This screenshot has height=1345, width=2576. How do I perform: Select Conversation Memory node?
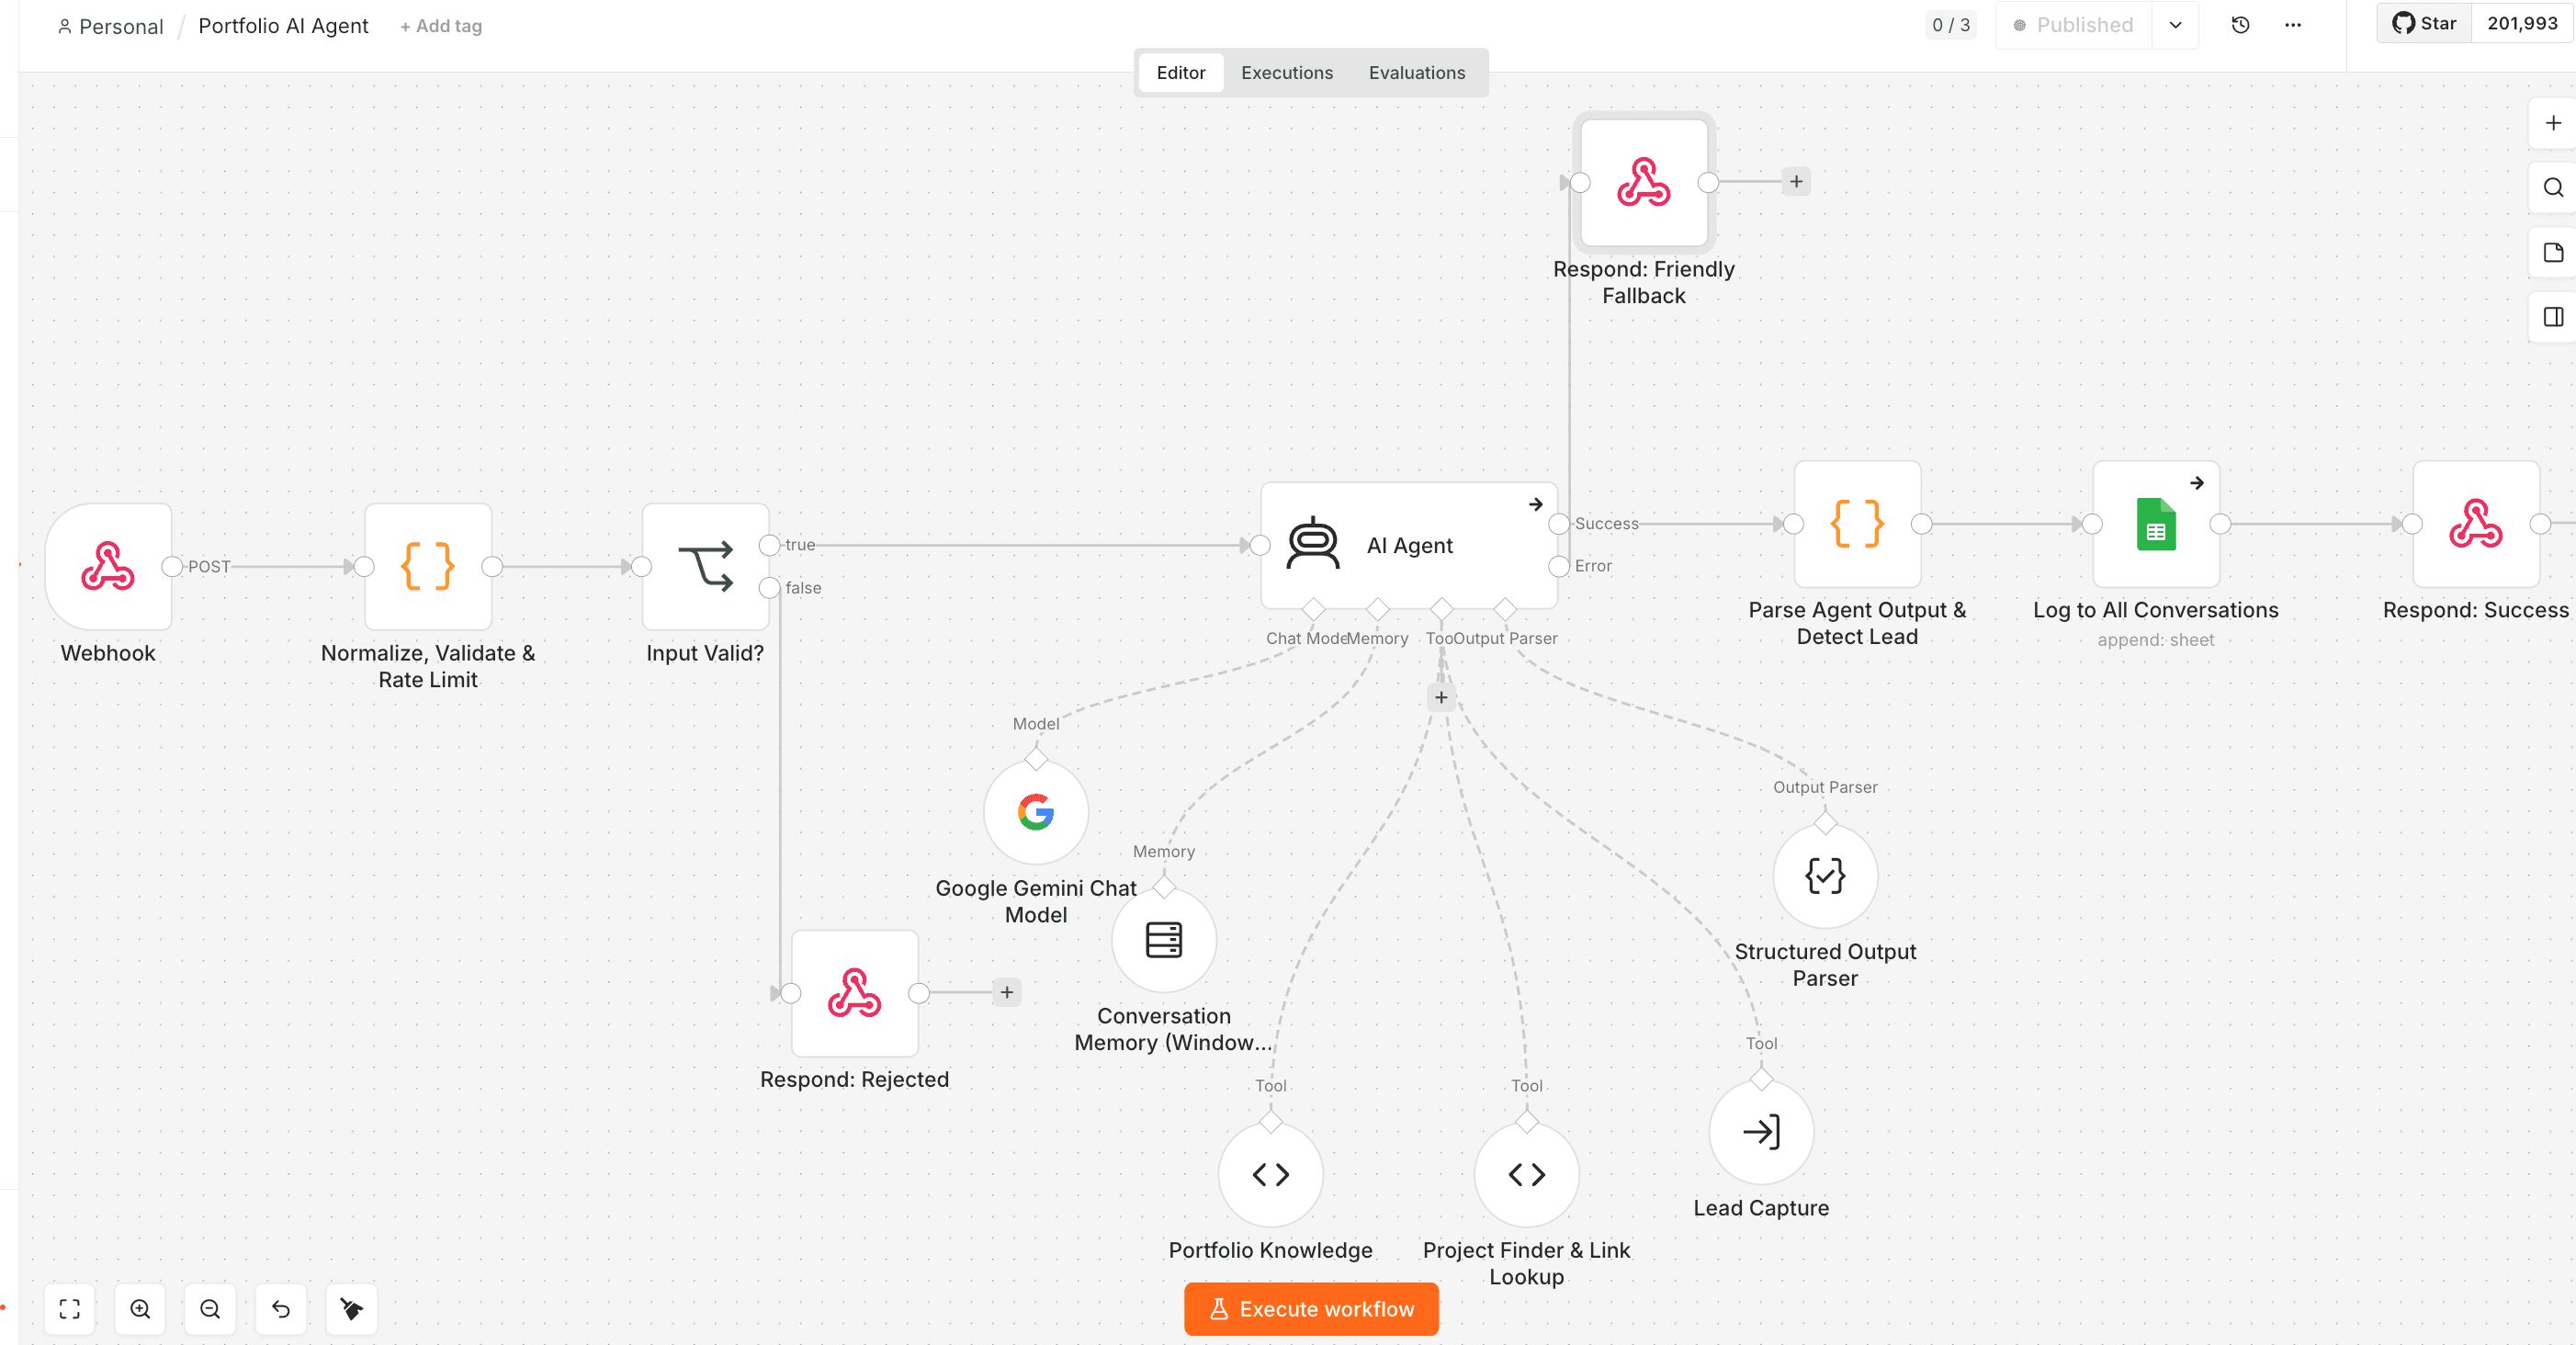coord(1164,940)
